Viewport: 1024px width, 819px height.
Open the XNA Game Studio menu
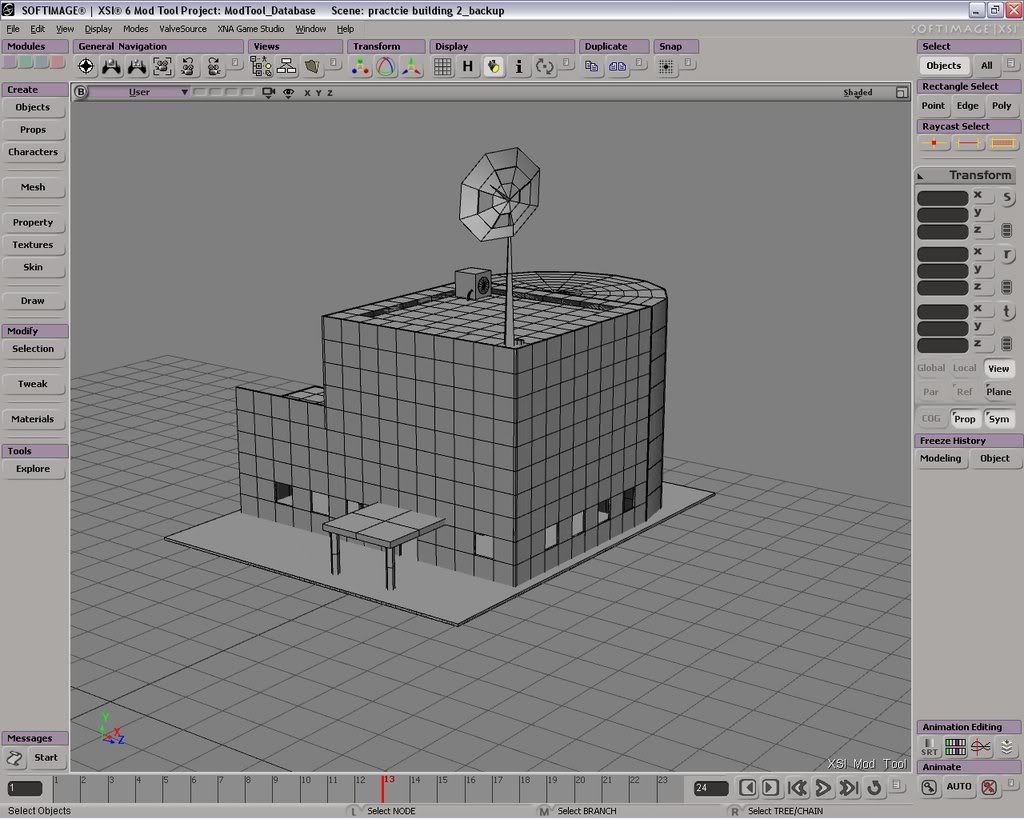click(251, 29)
